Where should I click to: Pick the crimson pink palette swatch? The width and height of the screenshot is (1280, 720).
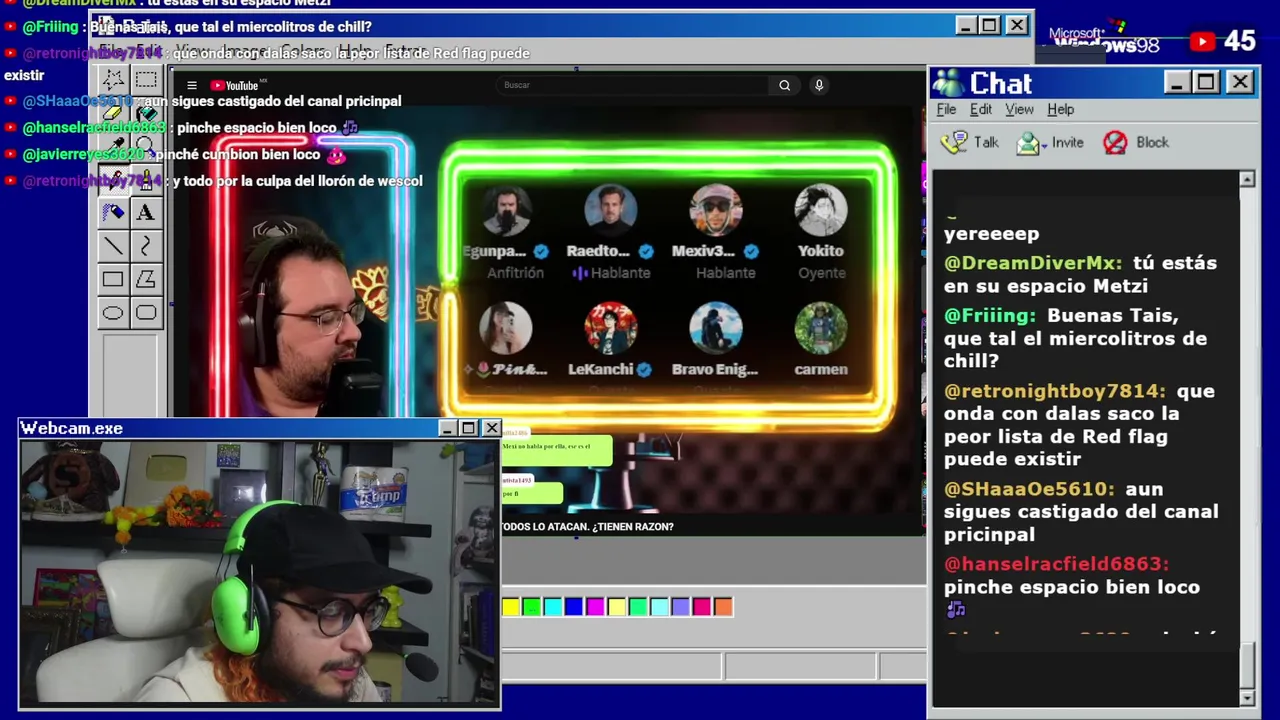pos(702,606)
